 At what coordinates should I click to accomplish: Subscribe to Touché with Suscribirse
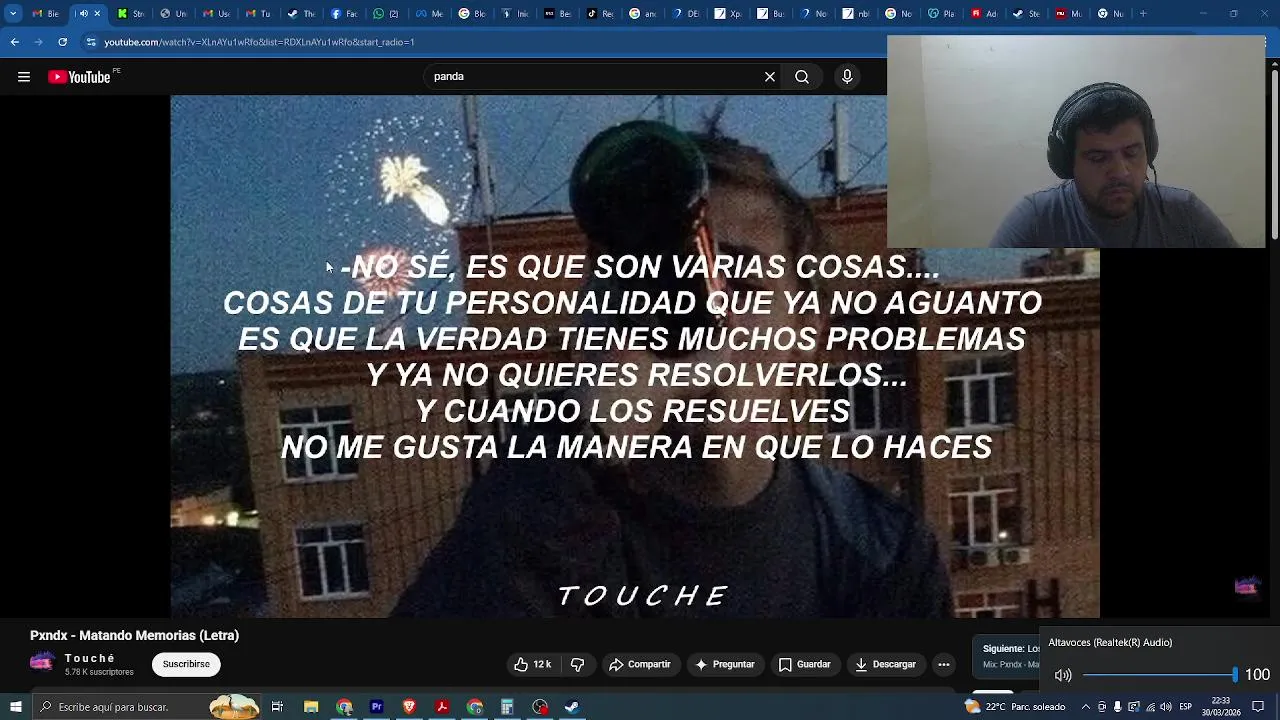point(186,664)
